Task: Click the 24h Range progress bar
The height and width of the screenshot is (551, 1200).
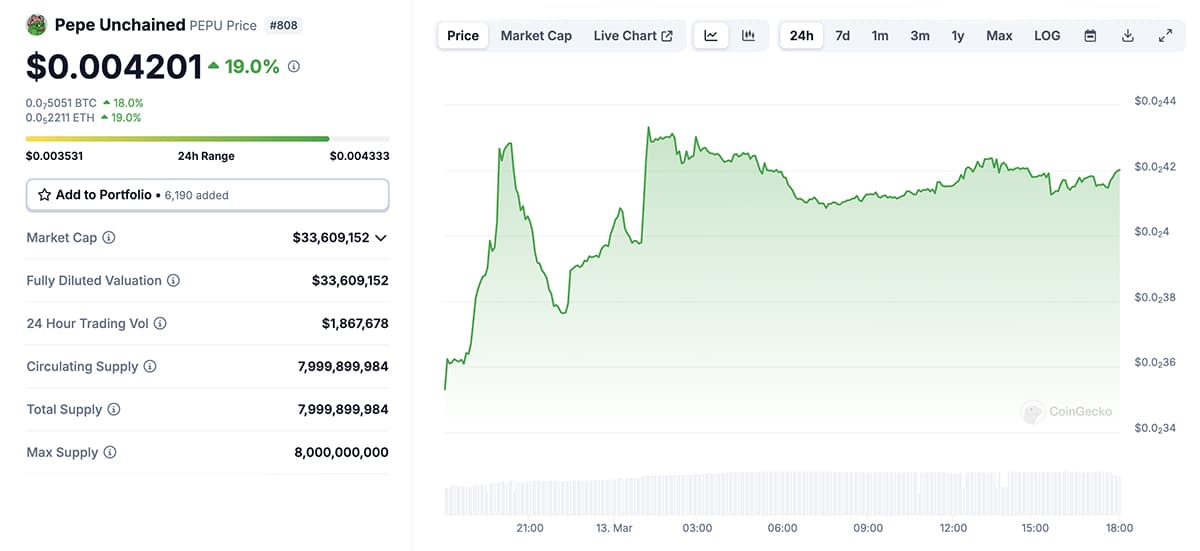Action: click(208, 138)
